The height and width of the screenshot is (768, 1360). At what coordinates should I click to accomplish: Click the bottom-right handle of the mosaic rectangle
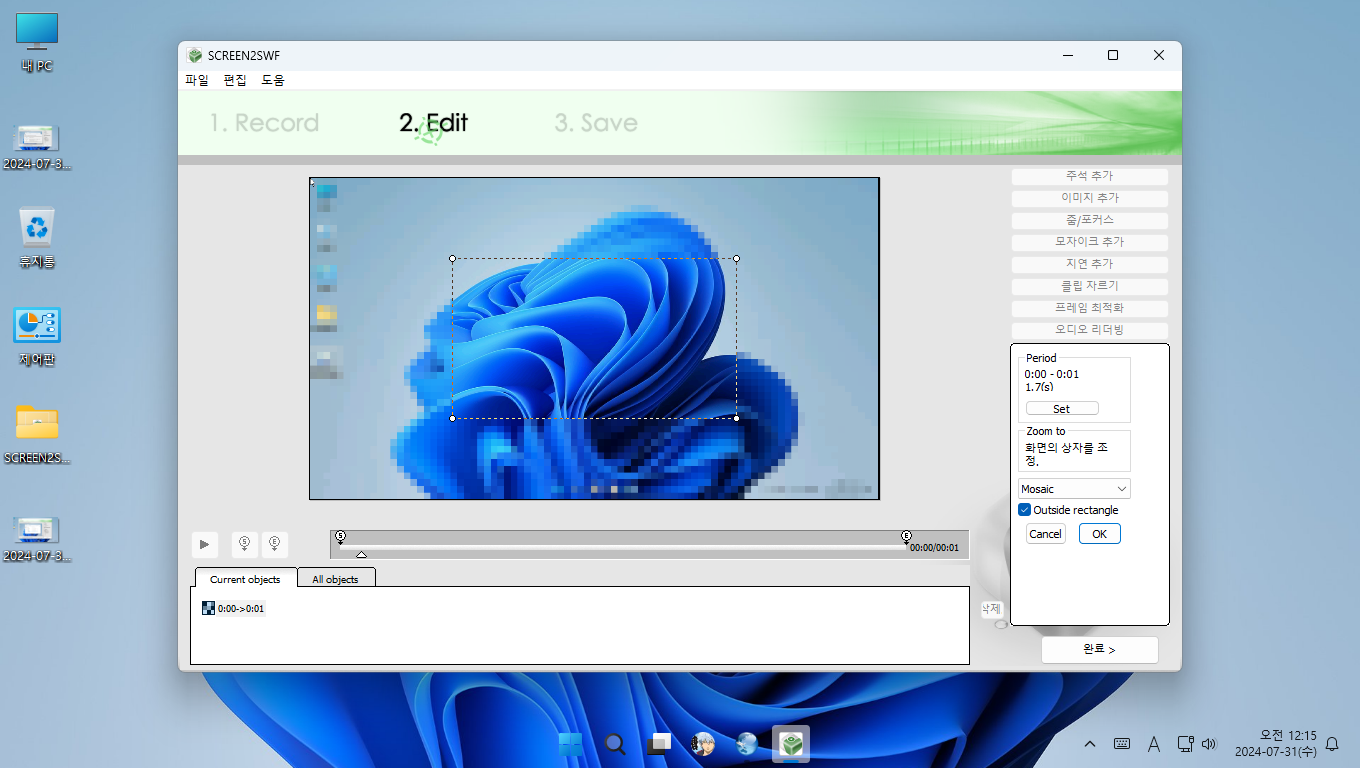point(737,418)
